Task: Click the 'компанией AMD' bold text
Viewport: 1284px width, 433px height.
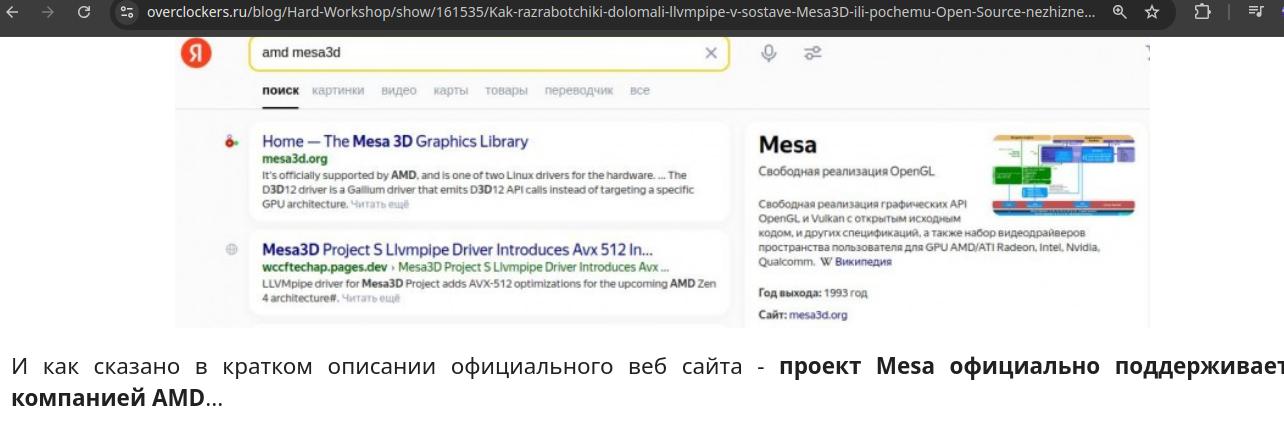Action: (x=108, y=398)
